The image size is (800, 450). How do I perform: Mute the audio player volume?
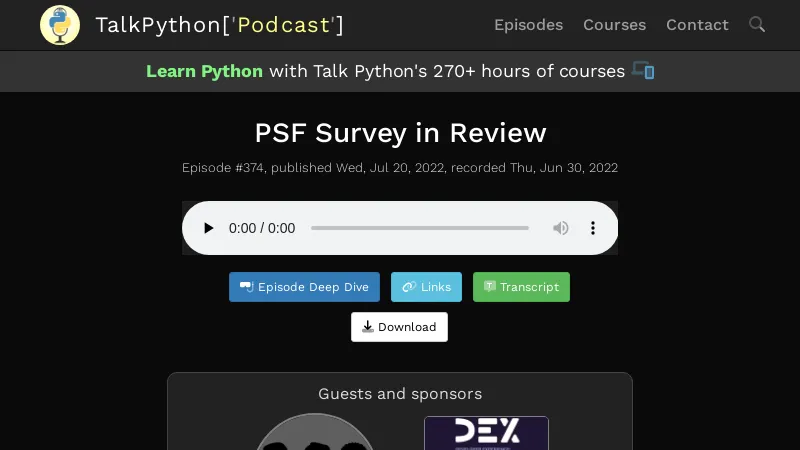click(561, 228)
